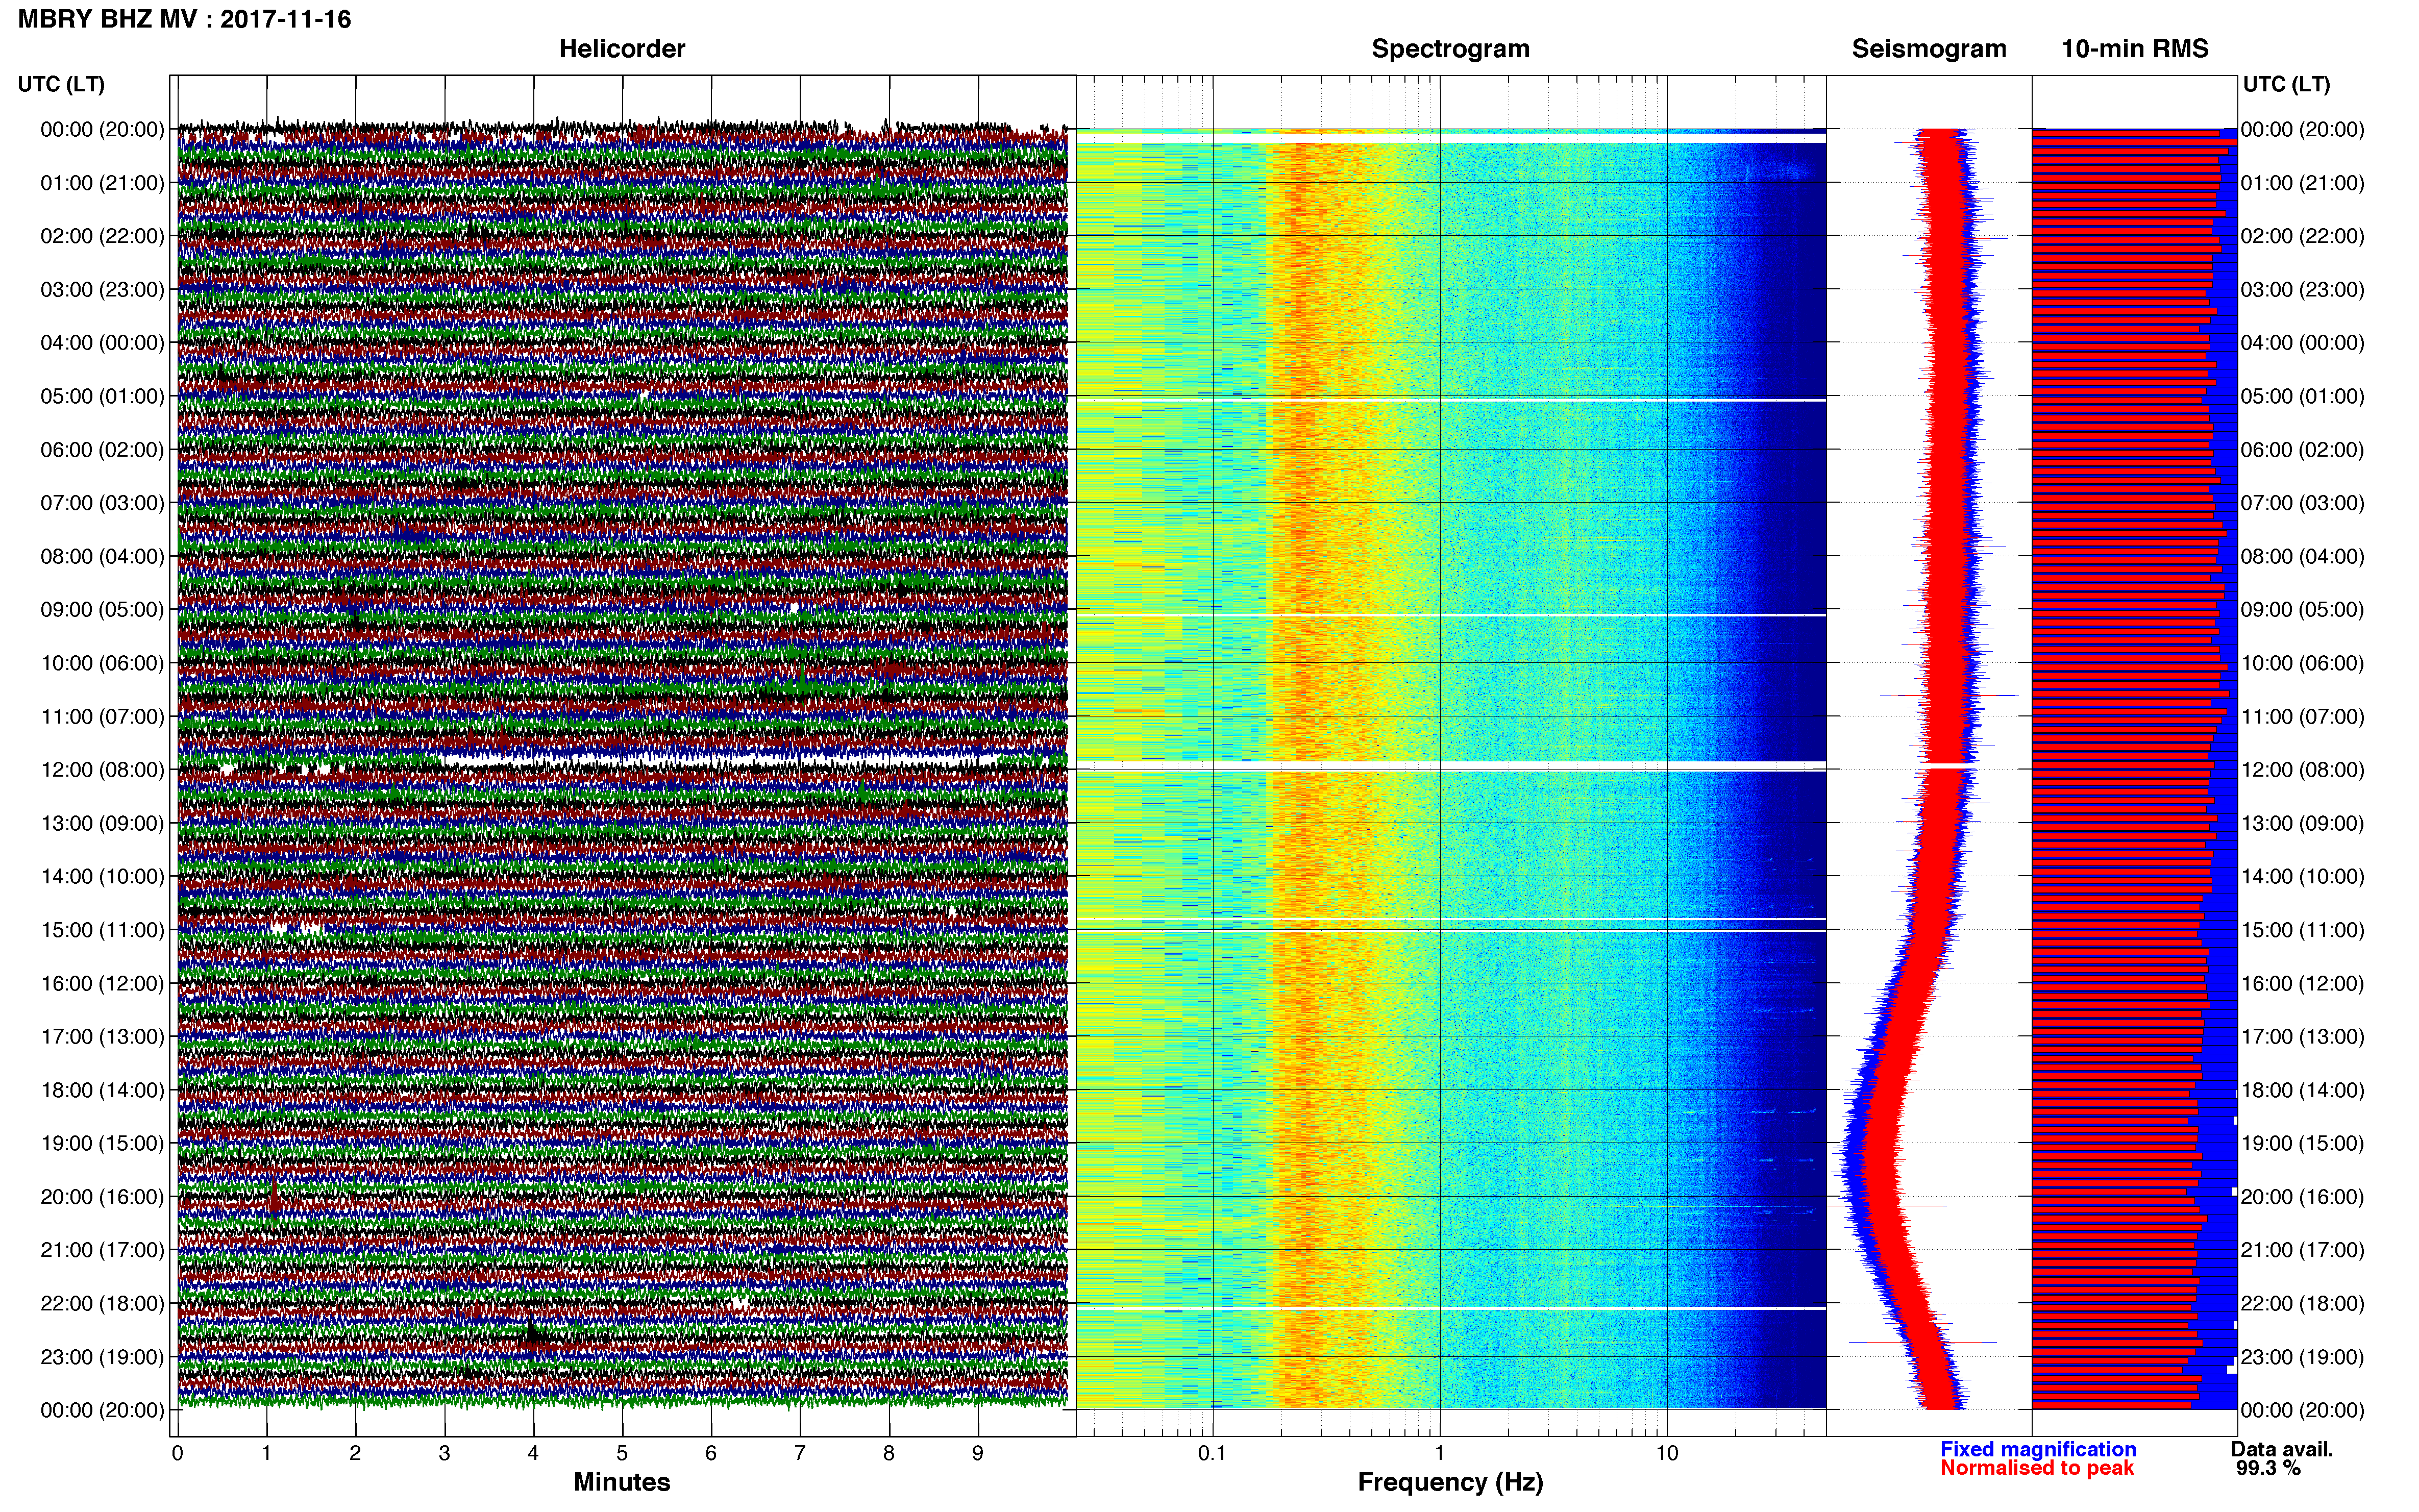Pick 23:00 (19:00) label beside the RMS panel
This screenshot has height=1512, width=2419.
coord(2303,1357)
